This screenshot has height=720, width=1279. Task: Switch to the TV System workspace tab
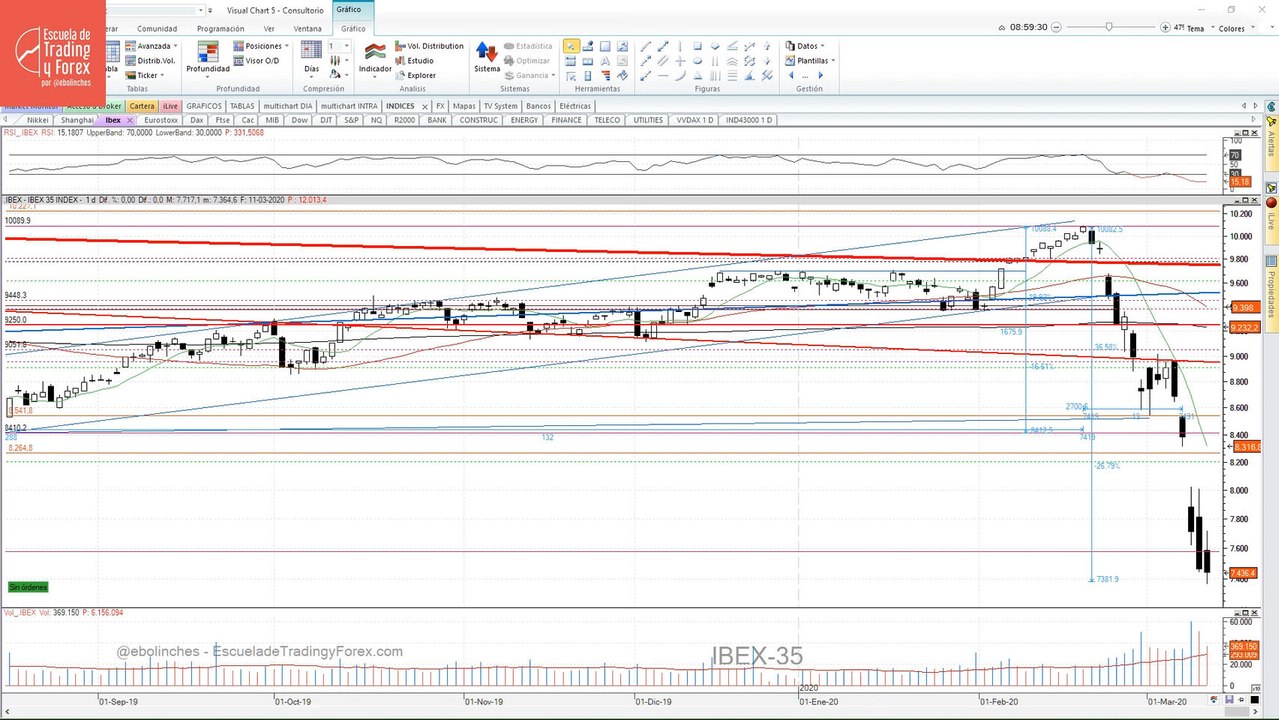click(501, 106)
